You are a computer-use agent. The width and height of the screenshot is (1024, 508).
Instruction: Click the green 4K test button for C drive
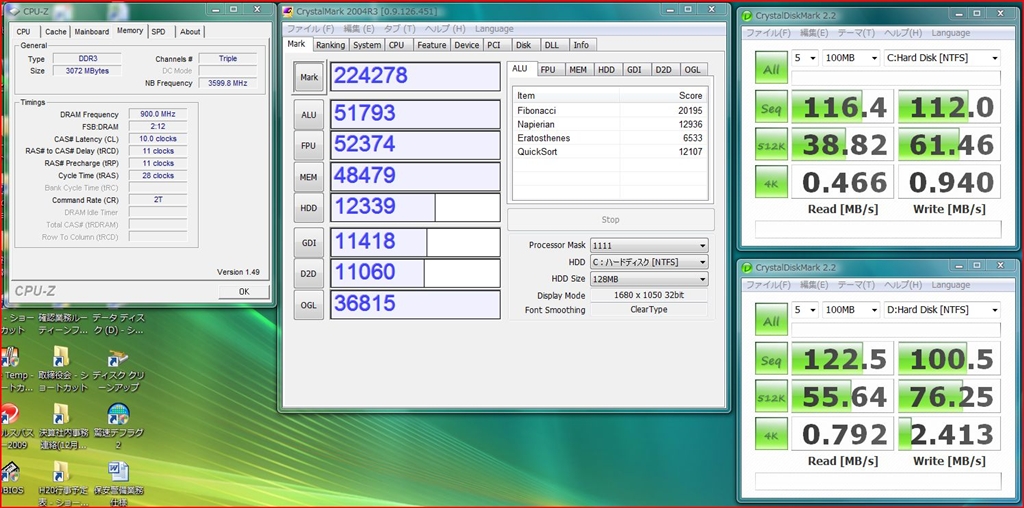coord(770,182)
